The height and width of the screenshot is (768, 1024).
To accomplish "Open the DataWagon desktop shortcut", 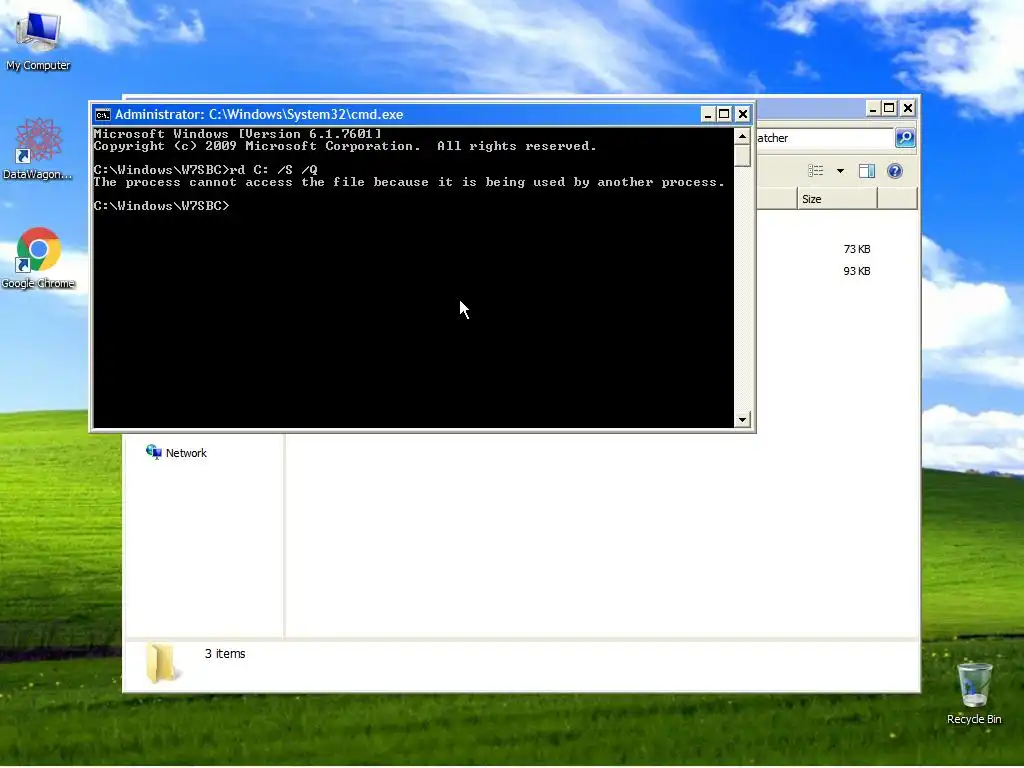I will click(38, 149).
